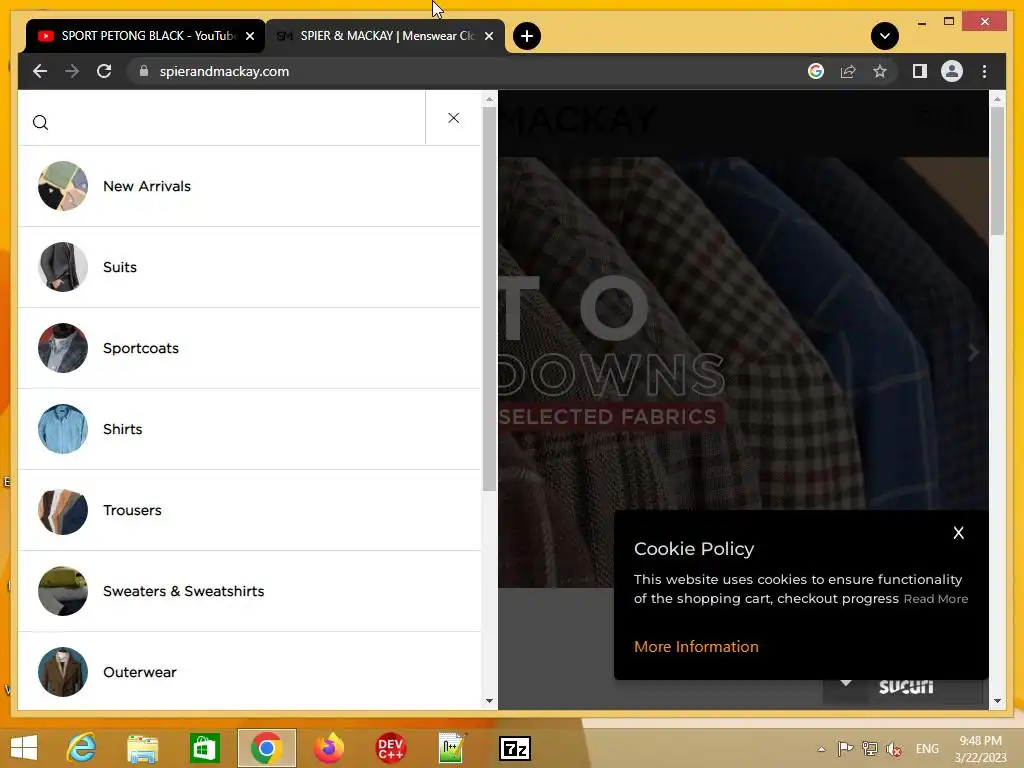Image resolution: width=1024 pixels, height=768 pixels.
Task: Launch Firefox from taskbar
Action: (328, 748)
